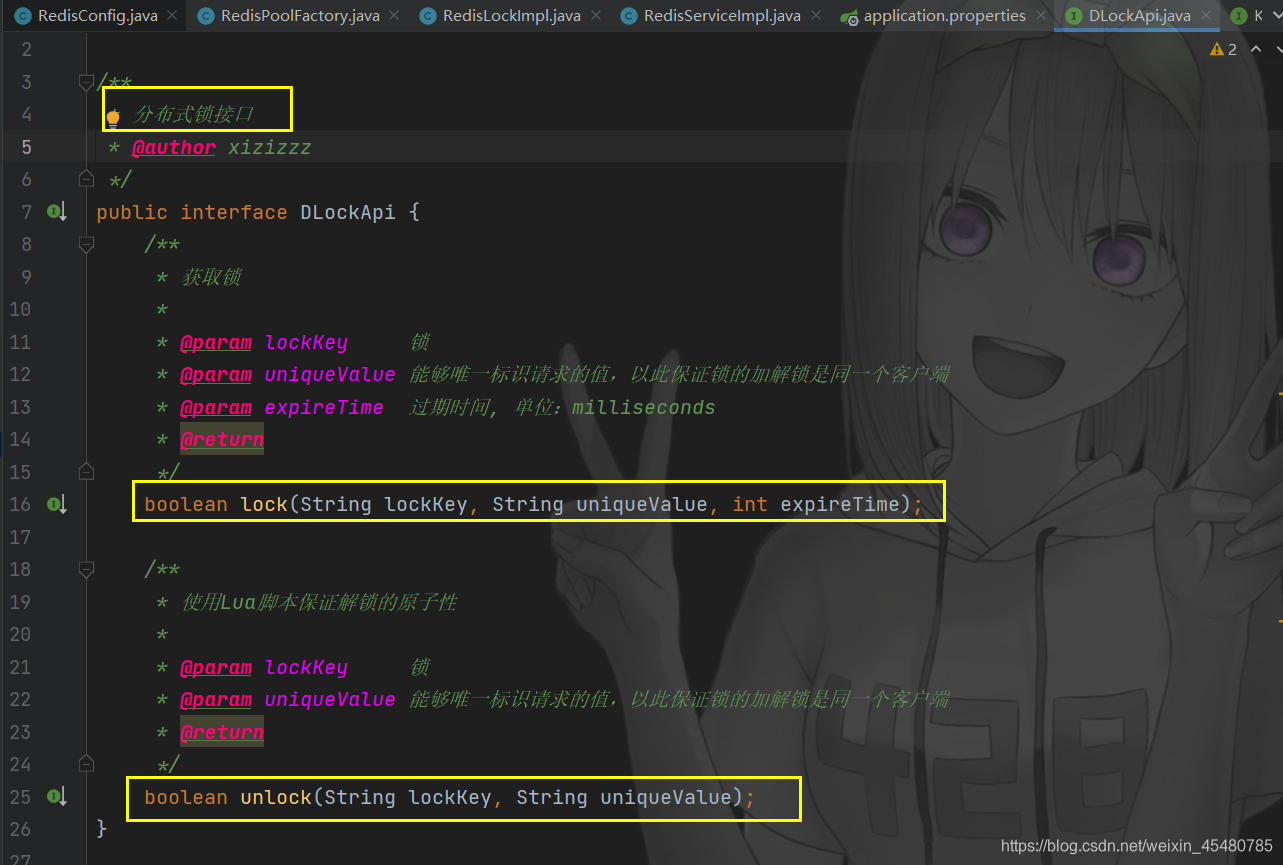1283x865 pixels.
Task: Click the yellow warning stripe near line 12 on scrollbar
Action: (x=1279, y=395)
